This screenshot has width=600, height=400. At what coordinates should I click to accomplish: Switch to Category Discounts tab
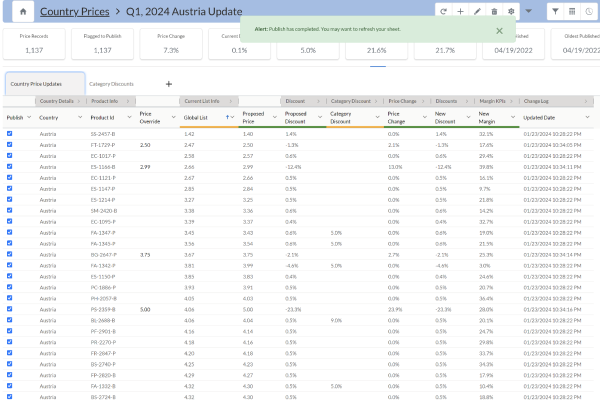(x=111, y=84)
